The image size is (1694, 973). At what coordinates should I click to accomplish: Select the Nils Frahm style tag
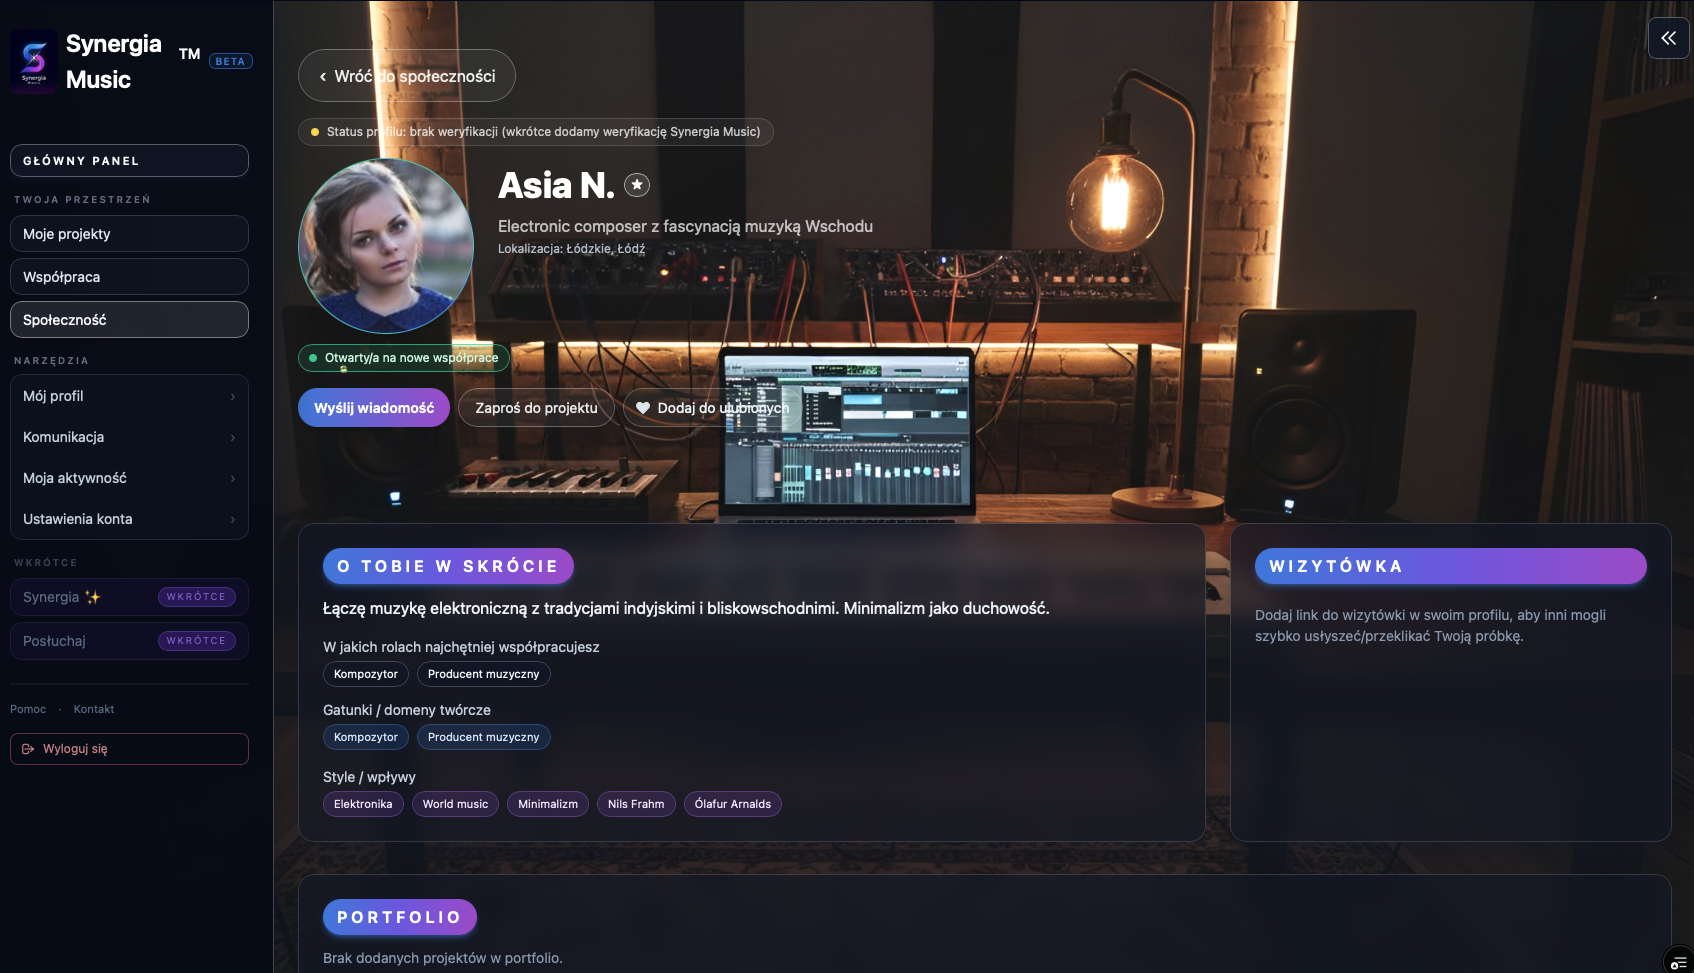636,804
